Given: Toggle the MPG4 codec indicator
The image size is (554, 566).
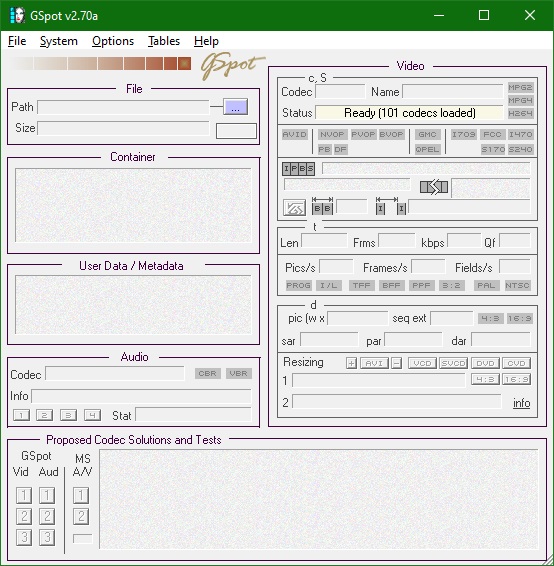Looking at the screenshot, I should coord(520,100).
